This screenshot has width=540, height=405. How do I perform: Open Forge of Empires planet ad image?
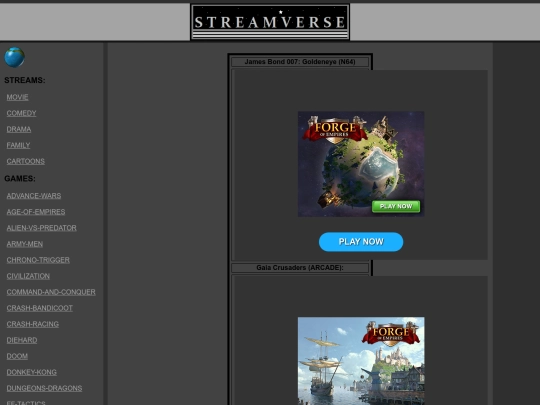tap(361, 164)
